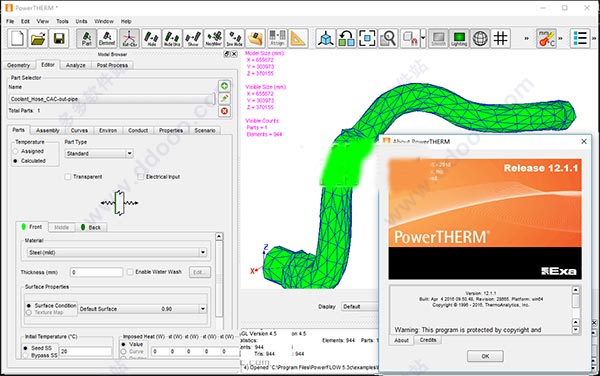Select the Part selection mode tool
This screenshot has height=376, width=600.
coord(86,39)
